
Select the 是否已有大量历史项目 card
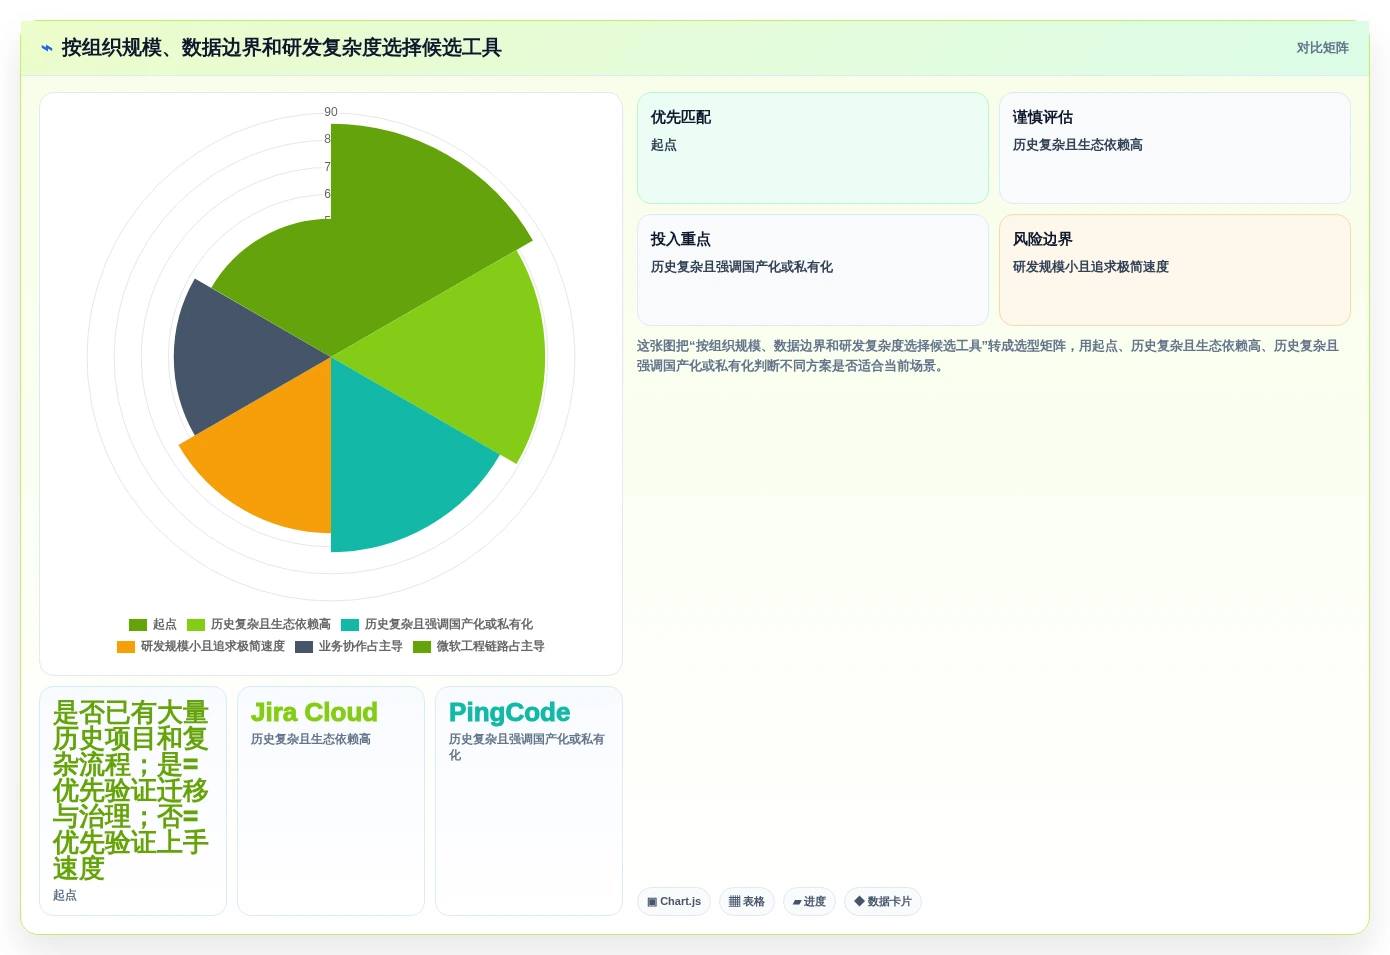coord(133,801)
